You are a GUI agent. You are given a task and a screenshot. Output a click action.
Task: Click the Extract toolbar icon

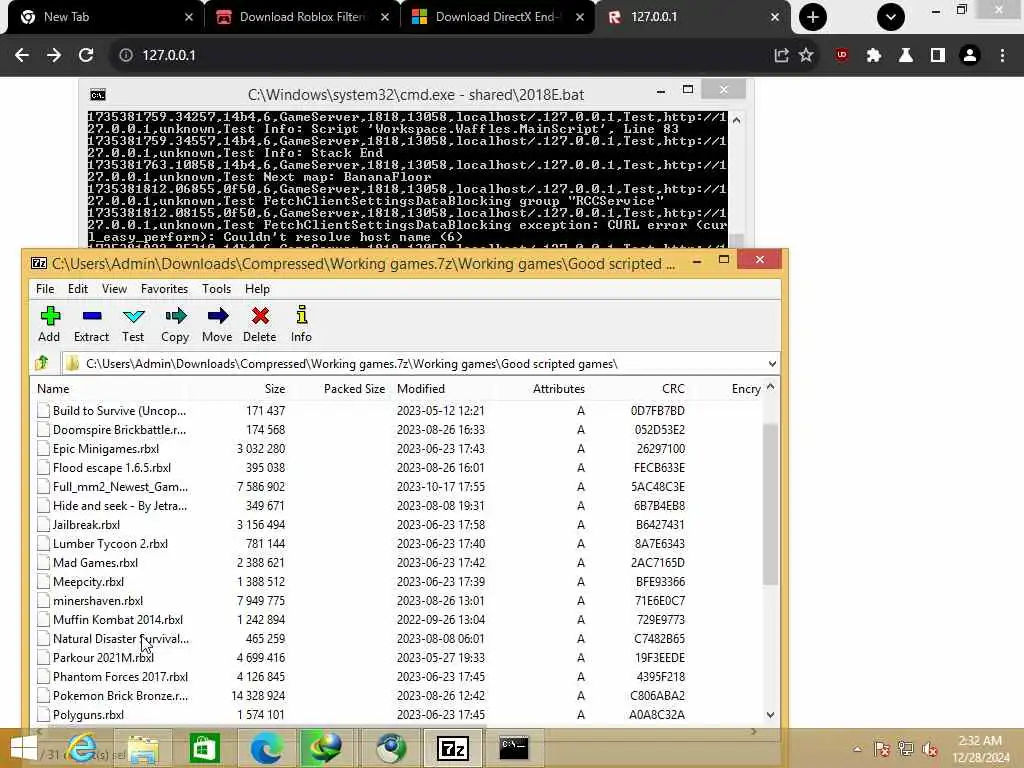pos(91,324)
